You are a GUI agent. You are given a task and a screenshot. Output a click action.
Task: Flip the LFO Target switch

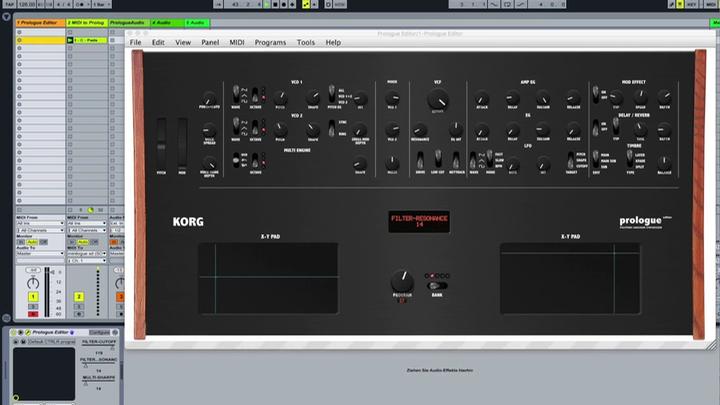[x=571, y=161]
